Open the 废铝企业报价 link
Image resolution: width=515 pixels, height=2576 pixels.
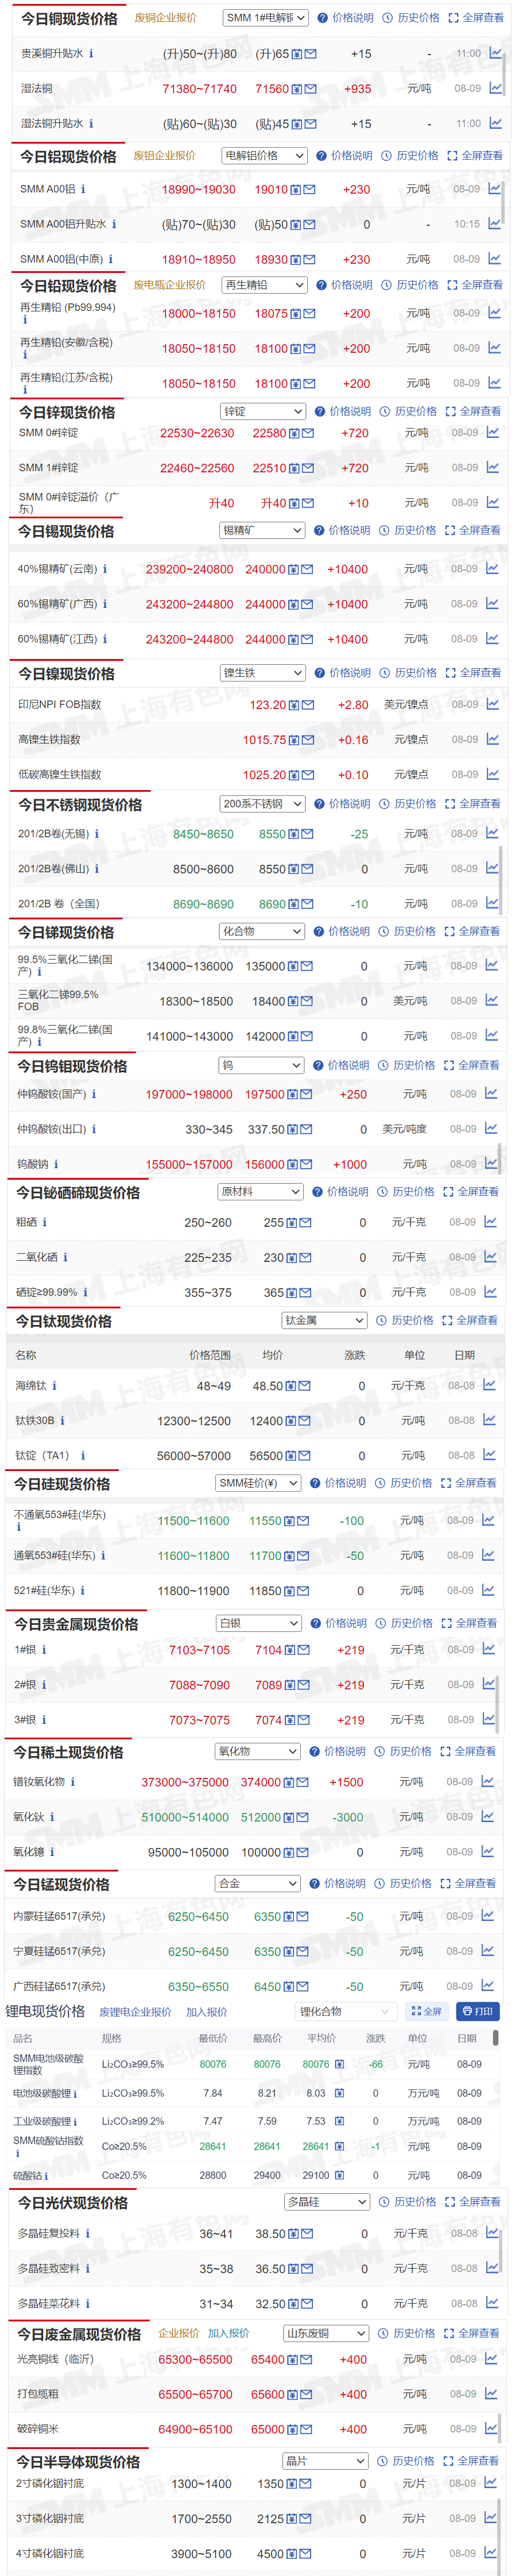pyautogui.click(x=164, y=156)
